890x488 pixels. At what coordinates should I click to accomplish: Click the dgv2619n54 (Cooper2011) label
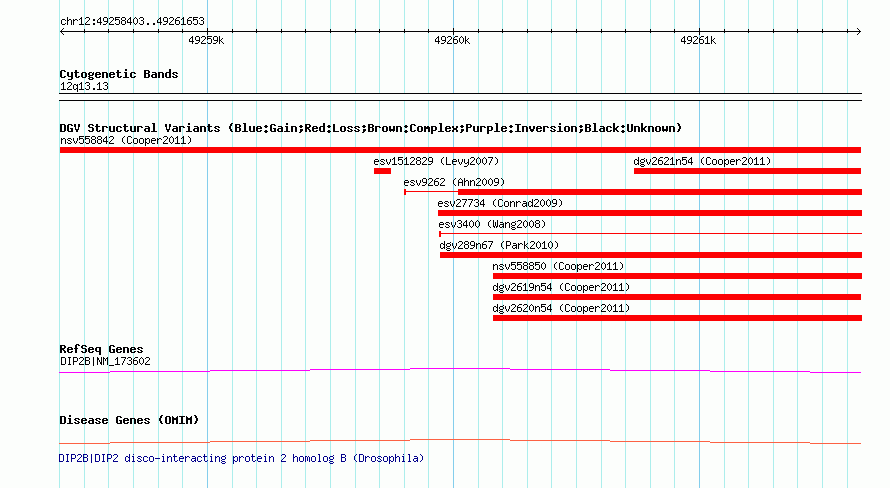point(561,287)
